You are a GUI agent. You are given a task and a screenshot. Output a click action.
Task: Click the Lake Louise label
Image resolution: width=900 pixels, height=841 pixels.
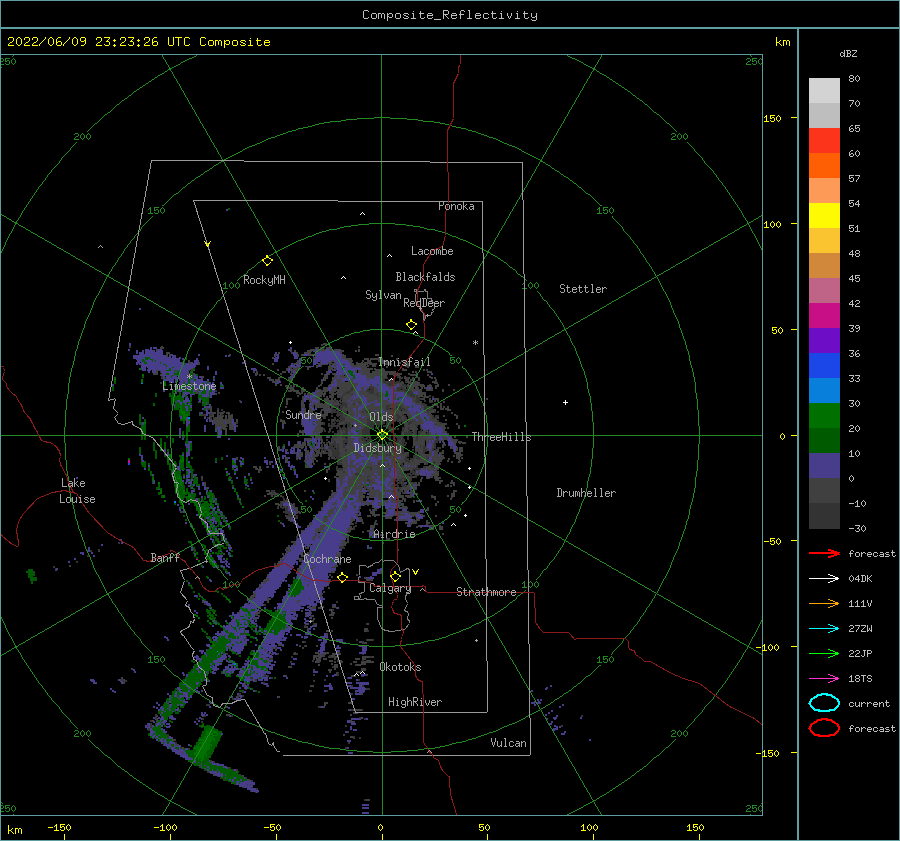coord(77,491)
